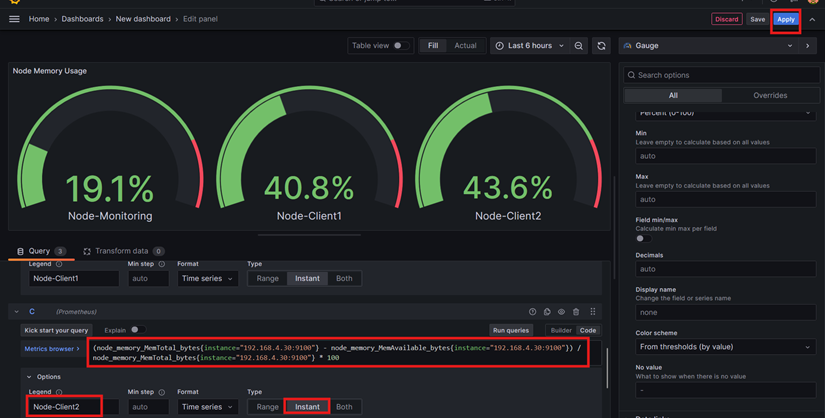This screenshot has height=418, width=825.
Task: Click the Grafana logo
Action: pyautogui.click(x=15, y=2)
